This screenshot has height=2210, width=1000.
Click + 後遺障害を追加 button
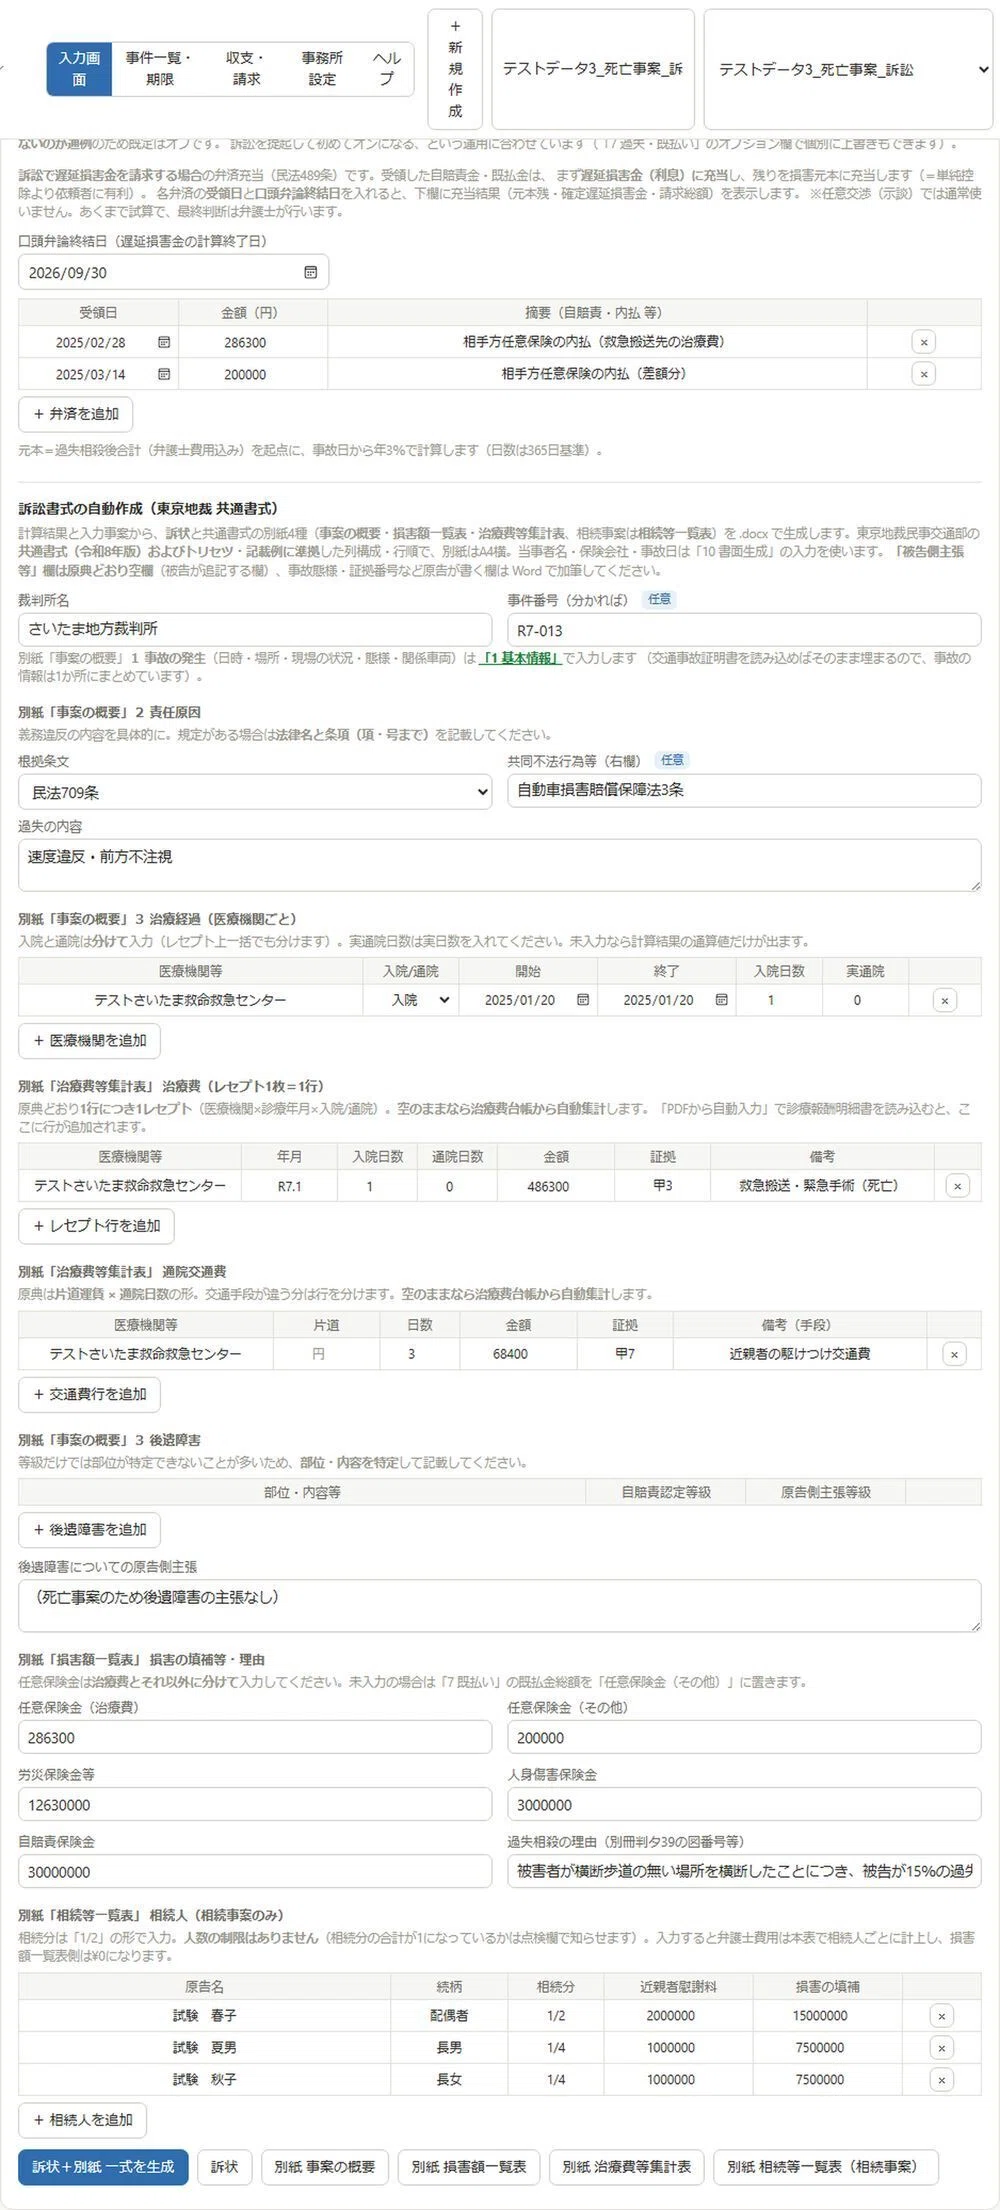[x=90, y=1530]
